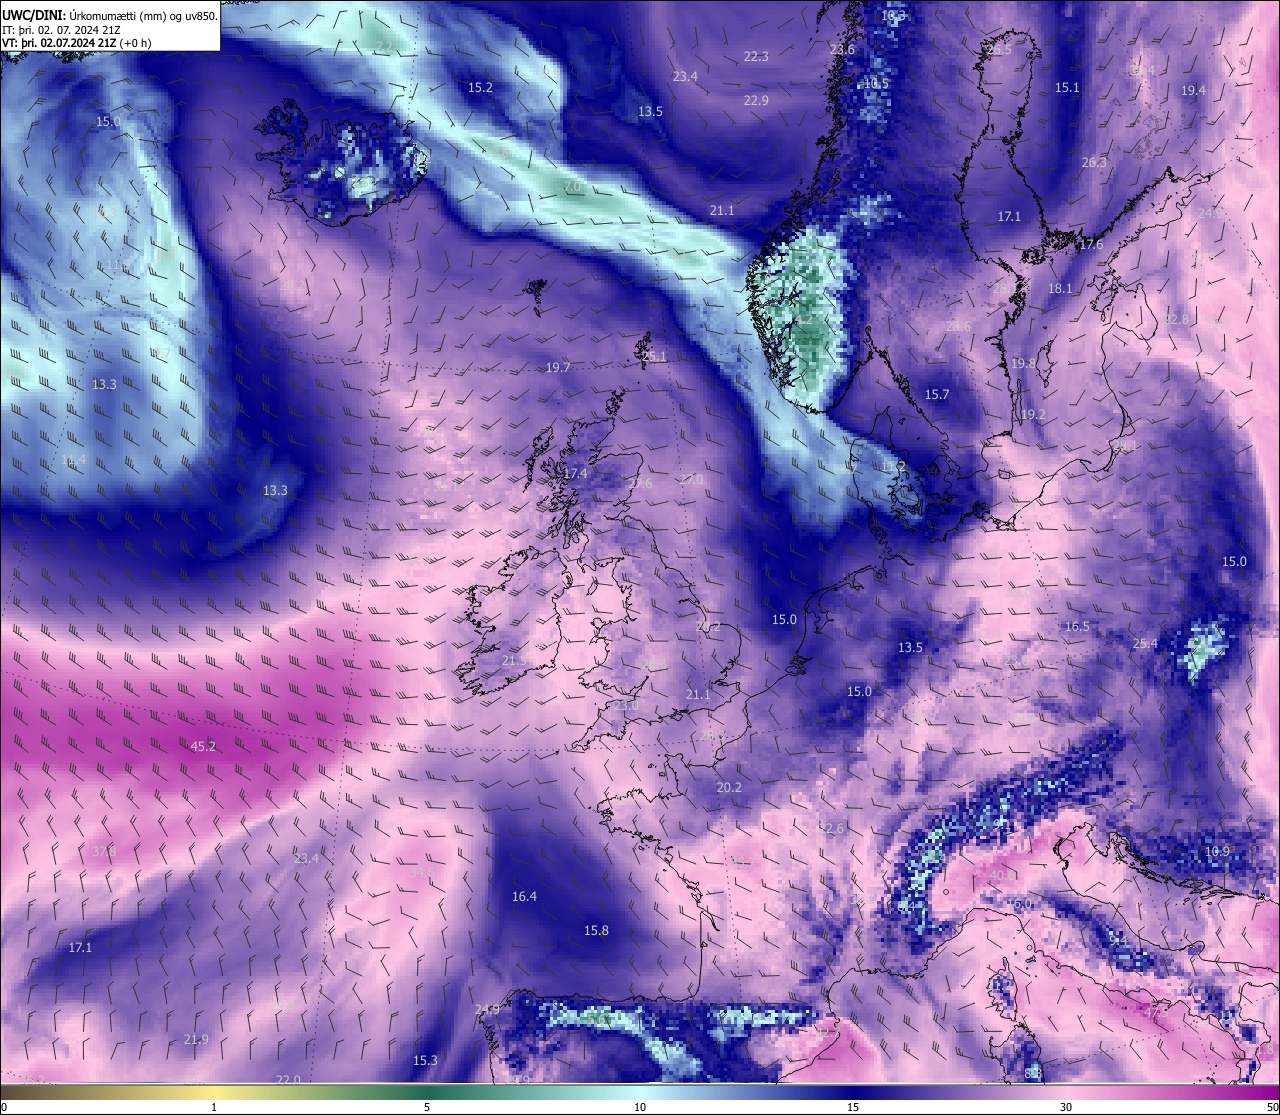This screenshot has height=1115, width=1280.
Task: Click the 26.3 value over Finland
Action: coord(1094,162)
